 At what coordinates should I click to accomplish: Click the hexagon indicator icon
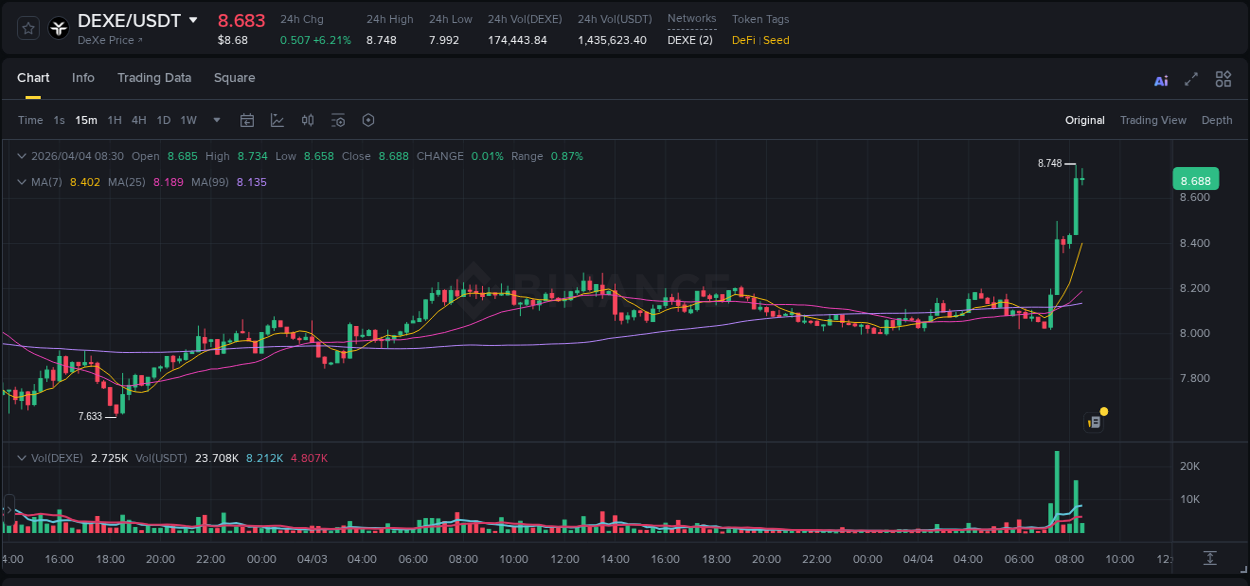coord(368,120)
